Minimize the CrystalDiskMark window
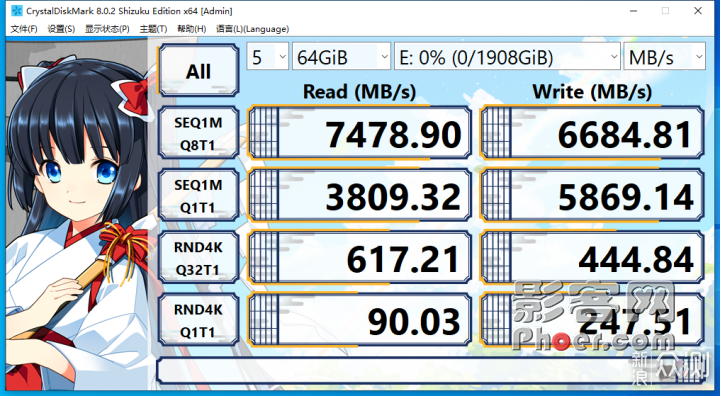720x396 pixels. click(x=633, y=11)
